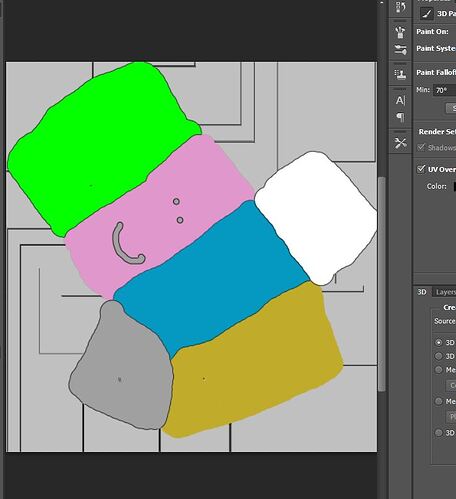Screen dimensions: 456x499
Task: Click the 3D Paint brush icon in Properties
Action: (426, 13)
